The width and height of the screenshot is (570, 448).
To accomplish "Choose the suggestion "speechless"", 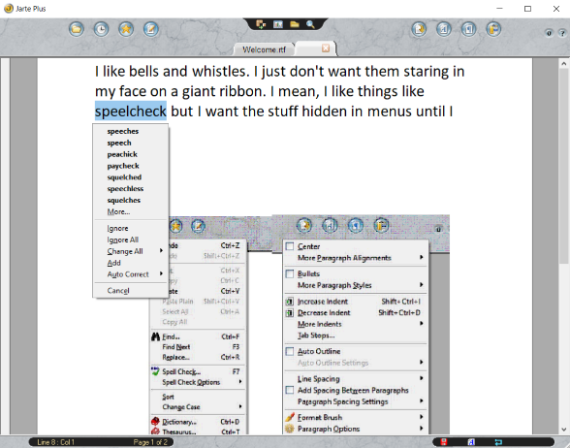I will pyautogui.click(x=125, y=189).
